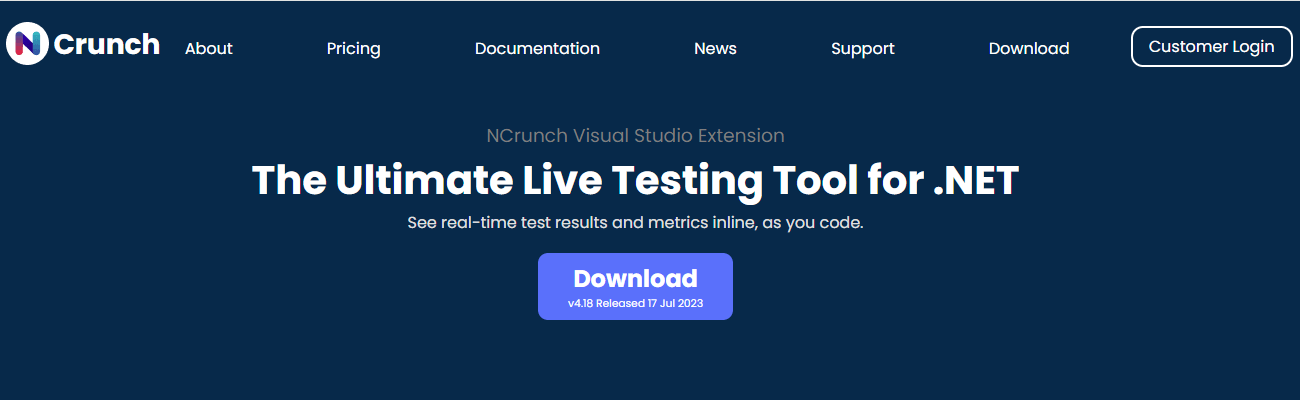Viewport: 1300px width, 400px height.
Task: Open the Documentation section
Action: [x=537, y=48]
